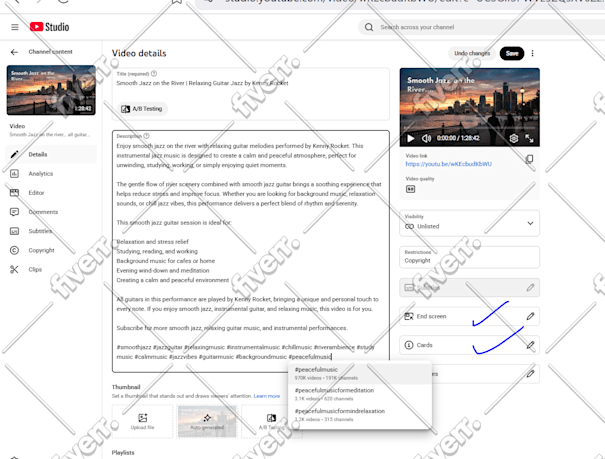This screenshot has height=459, width=605.
Task: Click the End screen icon
Action: pos(409,316)
